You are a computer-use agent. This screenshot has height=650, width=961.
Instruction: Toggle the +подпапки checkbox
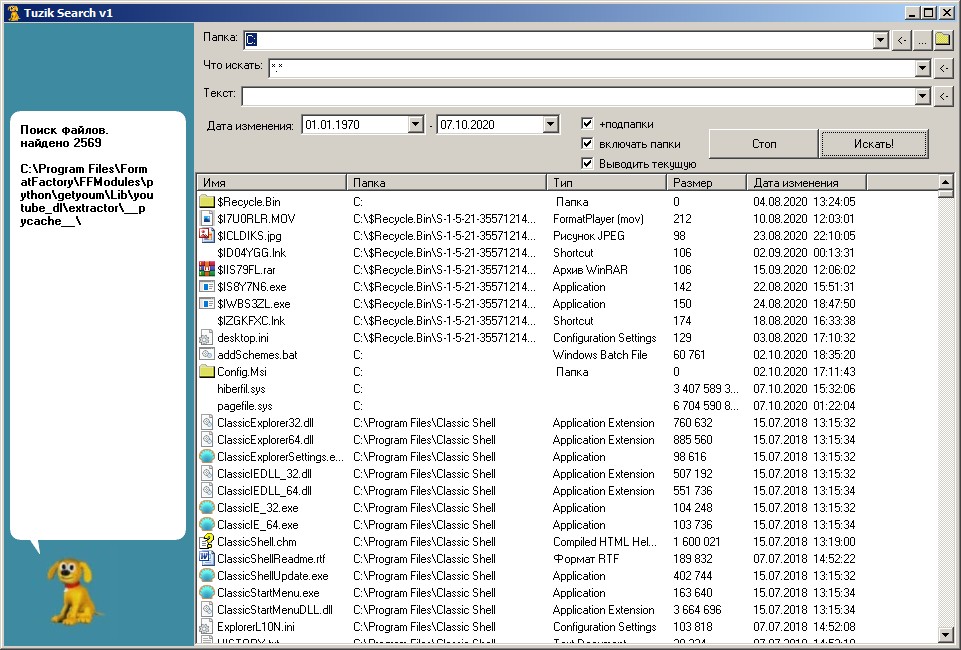[588, 124]
